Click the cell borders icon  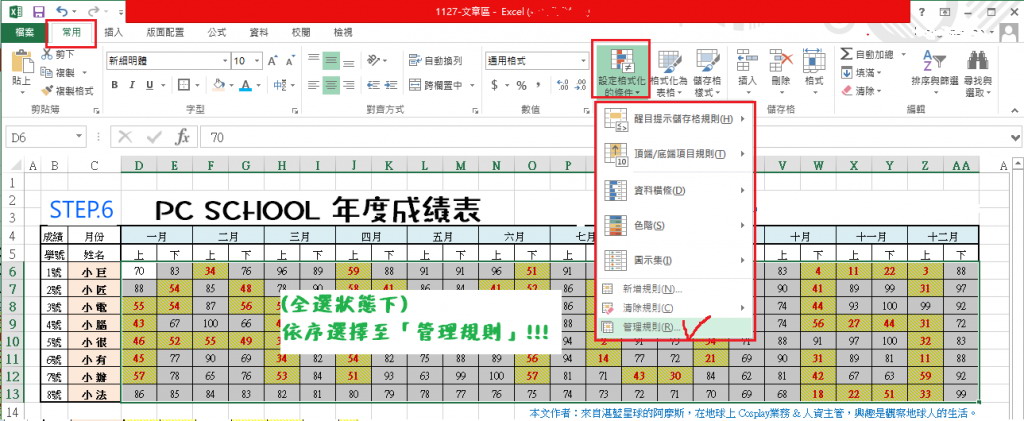point(184,85)
